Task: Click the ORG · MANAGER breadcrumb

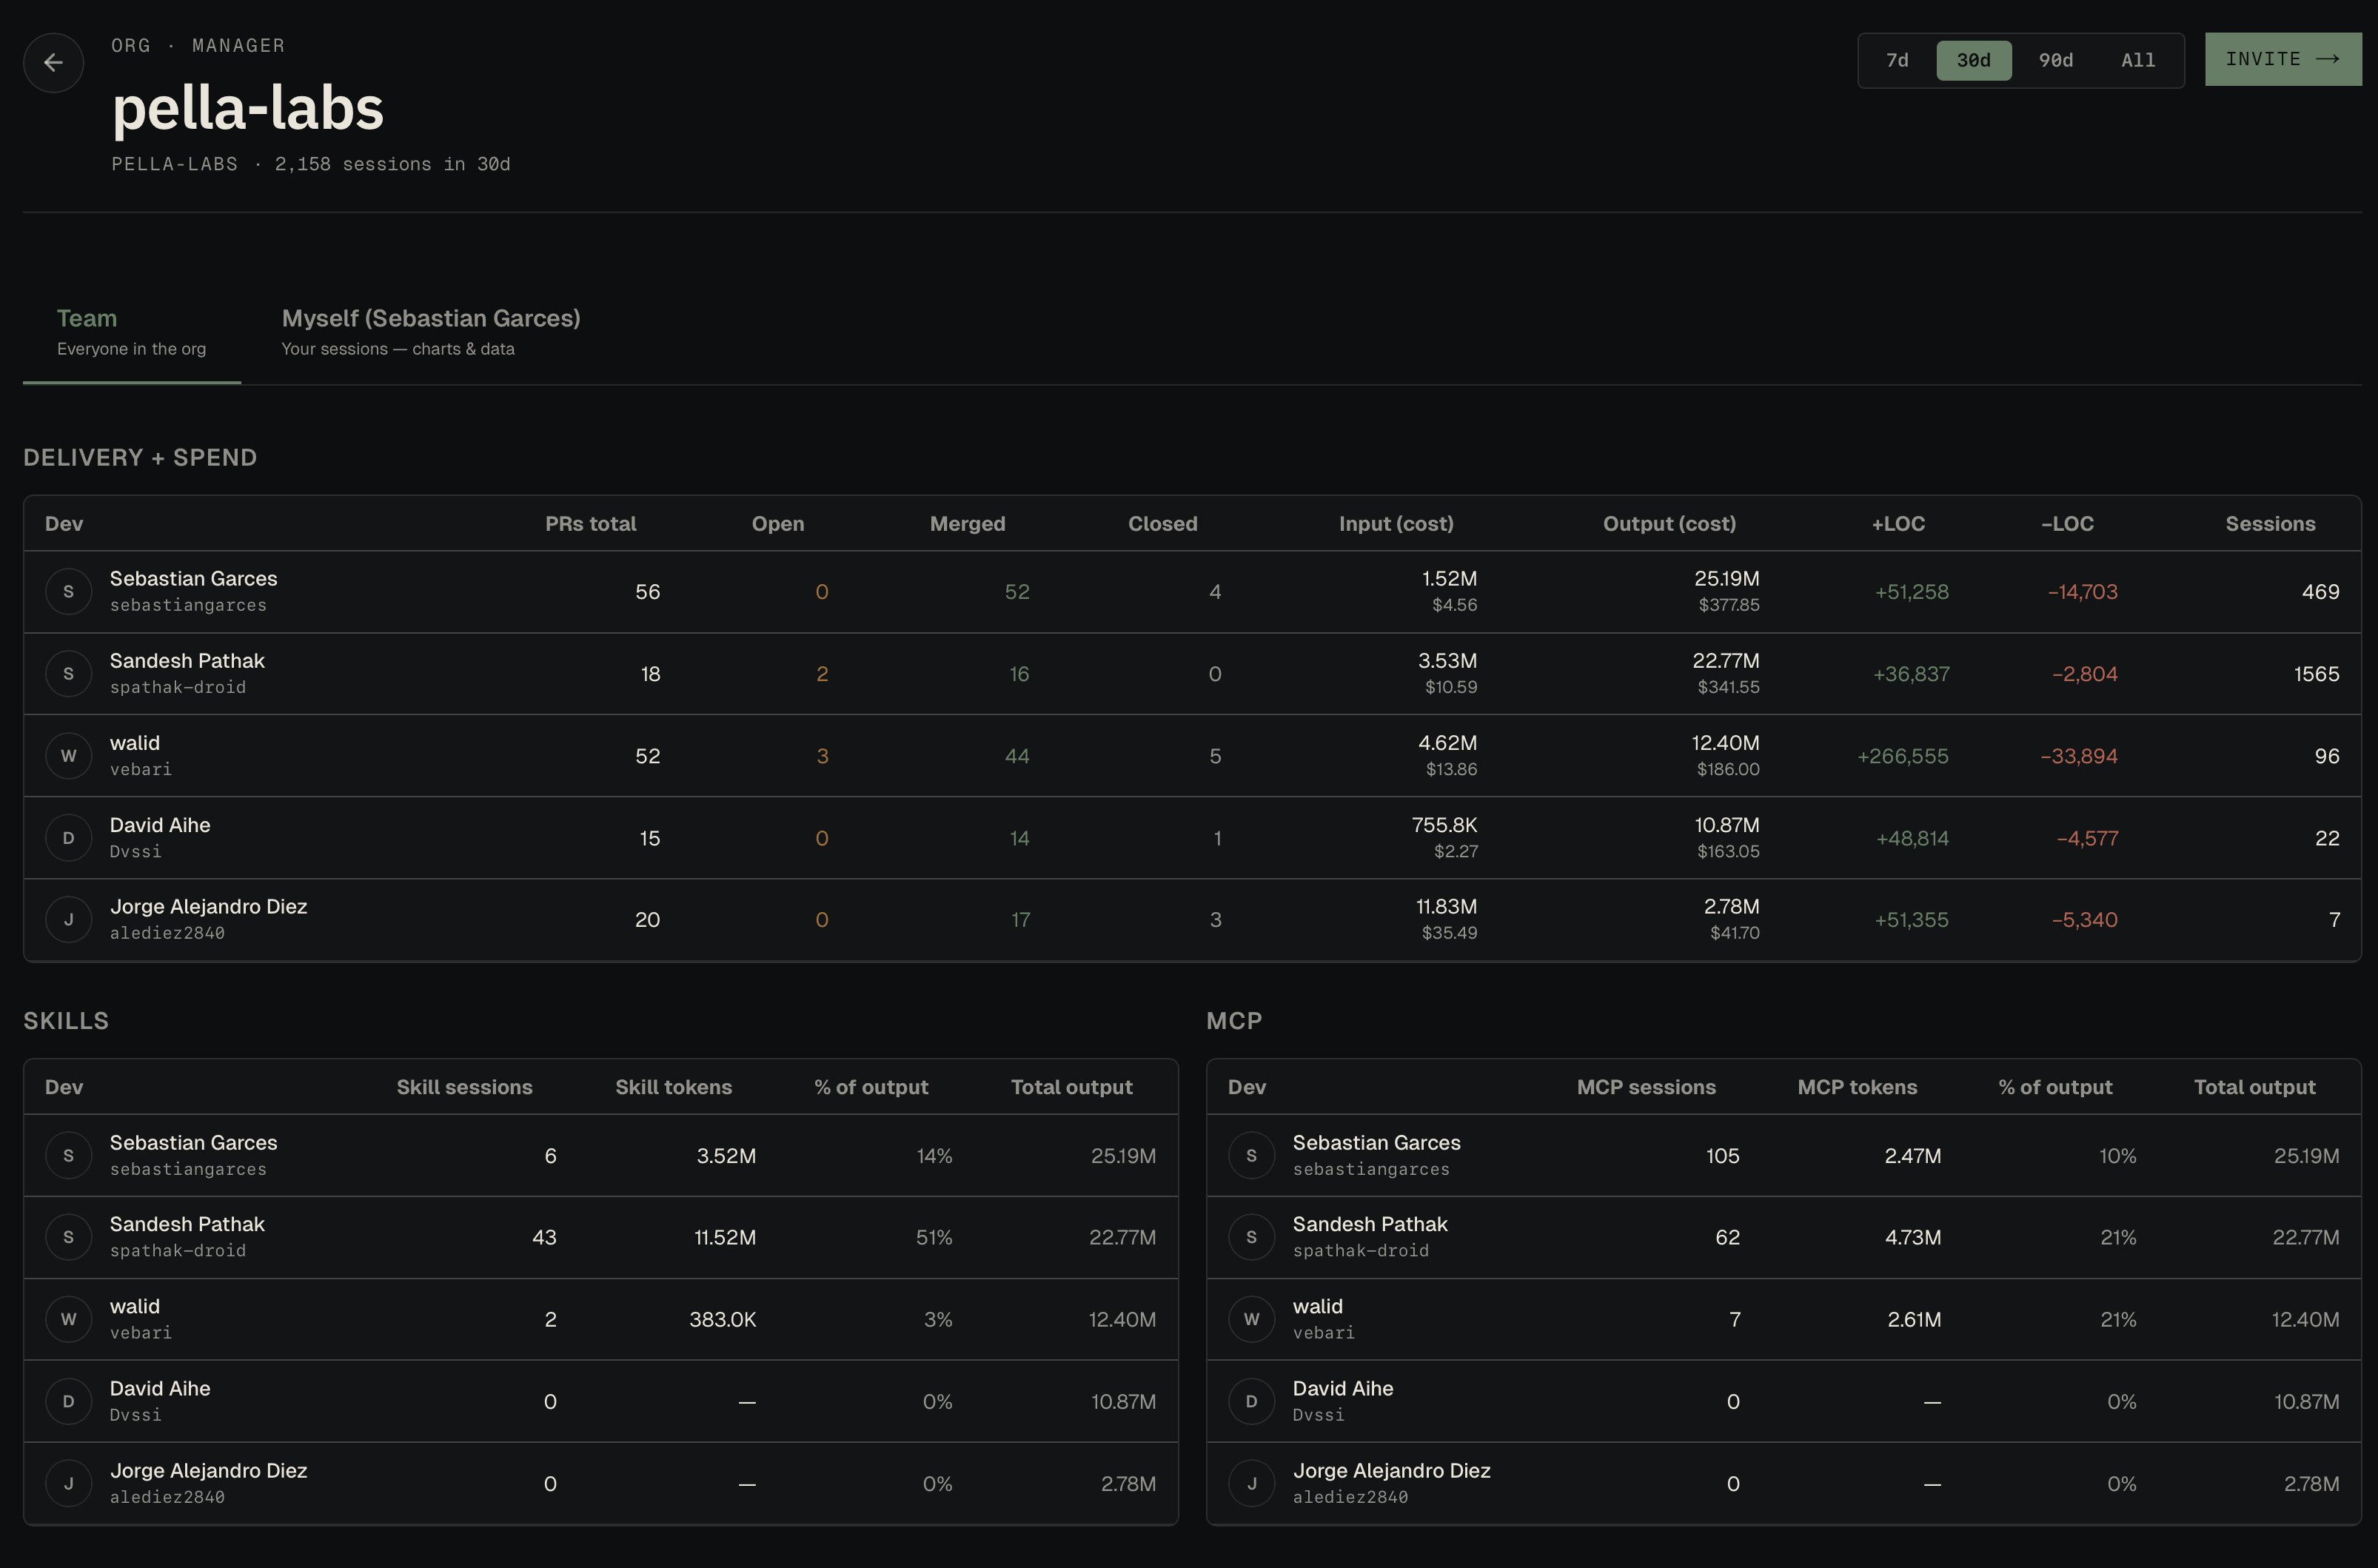Action: pyautogui.click(x=198, y=45)
